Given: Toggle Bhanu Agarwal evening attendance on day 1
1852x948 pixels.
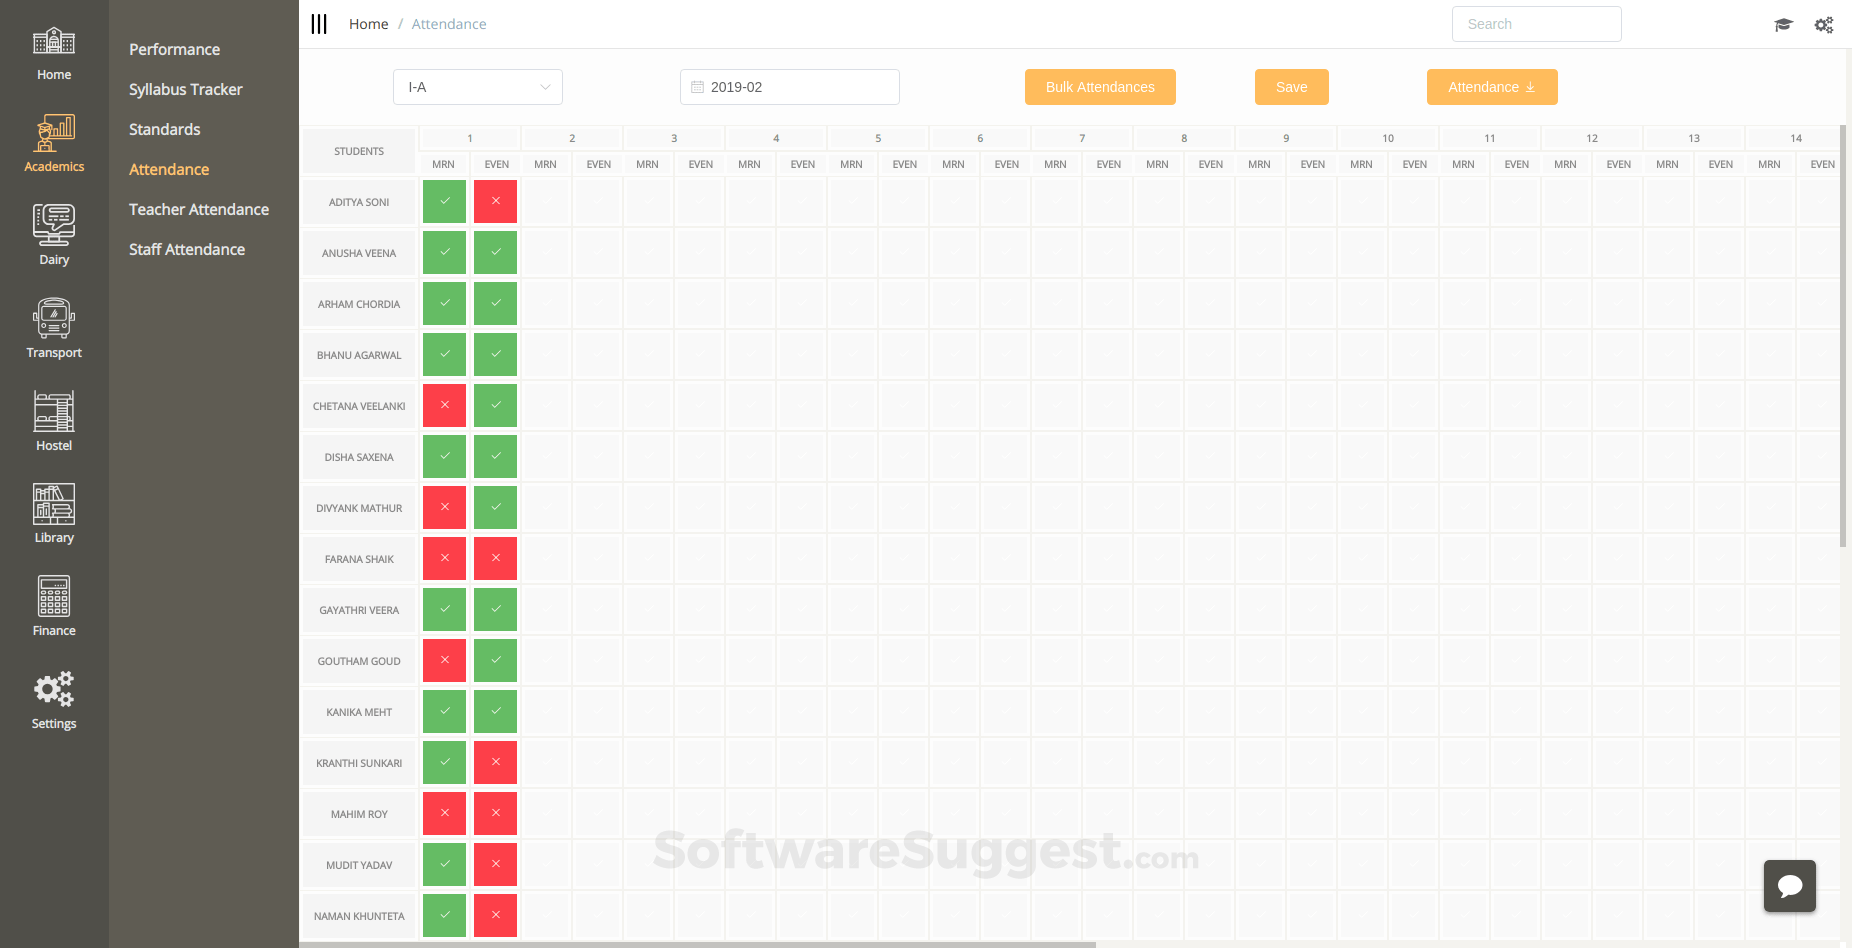Looking at the screenshot, I should [x=496, y=354].
